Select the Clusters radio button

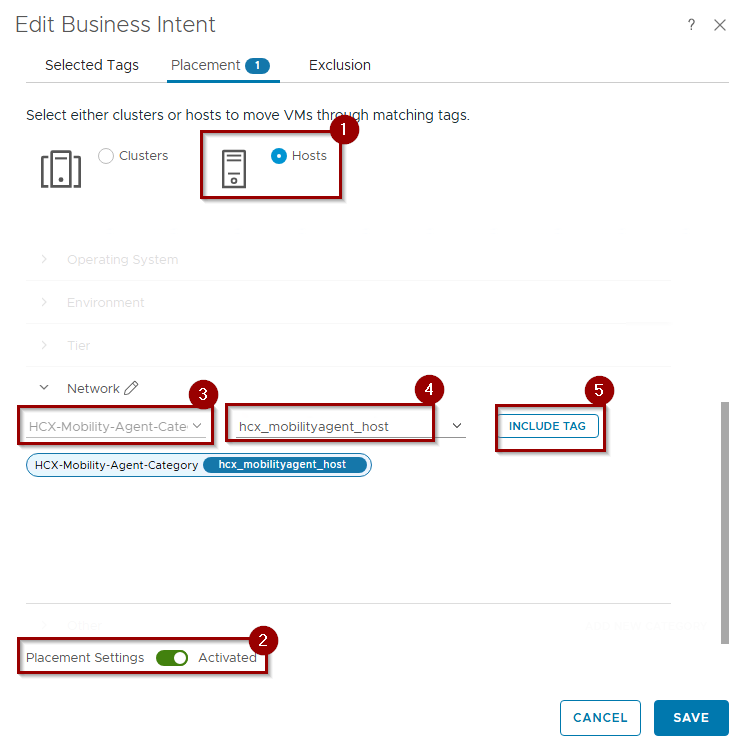(x=106, y=156)
